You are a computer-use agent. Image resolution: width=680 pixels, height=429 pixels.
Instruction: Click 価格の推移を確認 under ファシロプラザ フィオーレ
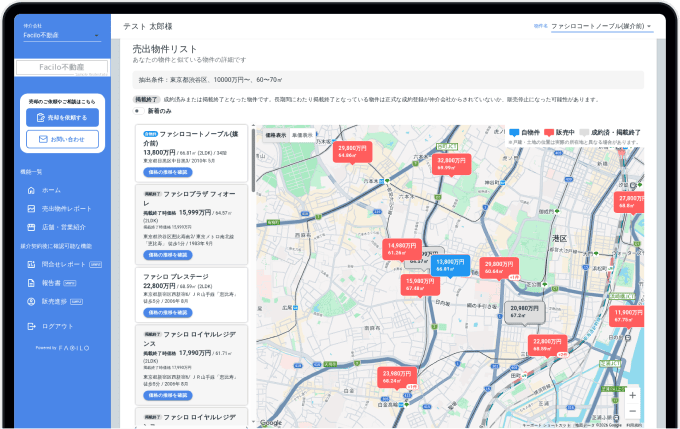(x=168, y=255)
